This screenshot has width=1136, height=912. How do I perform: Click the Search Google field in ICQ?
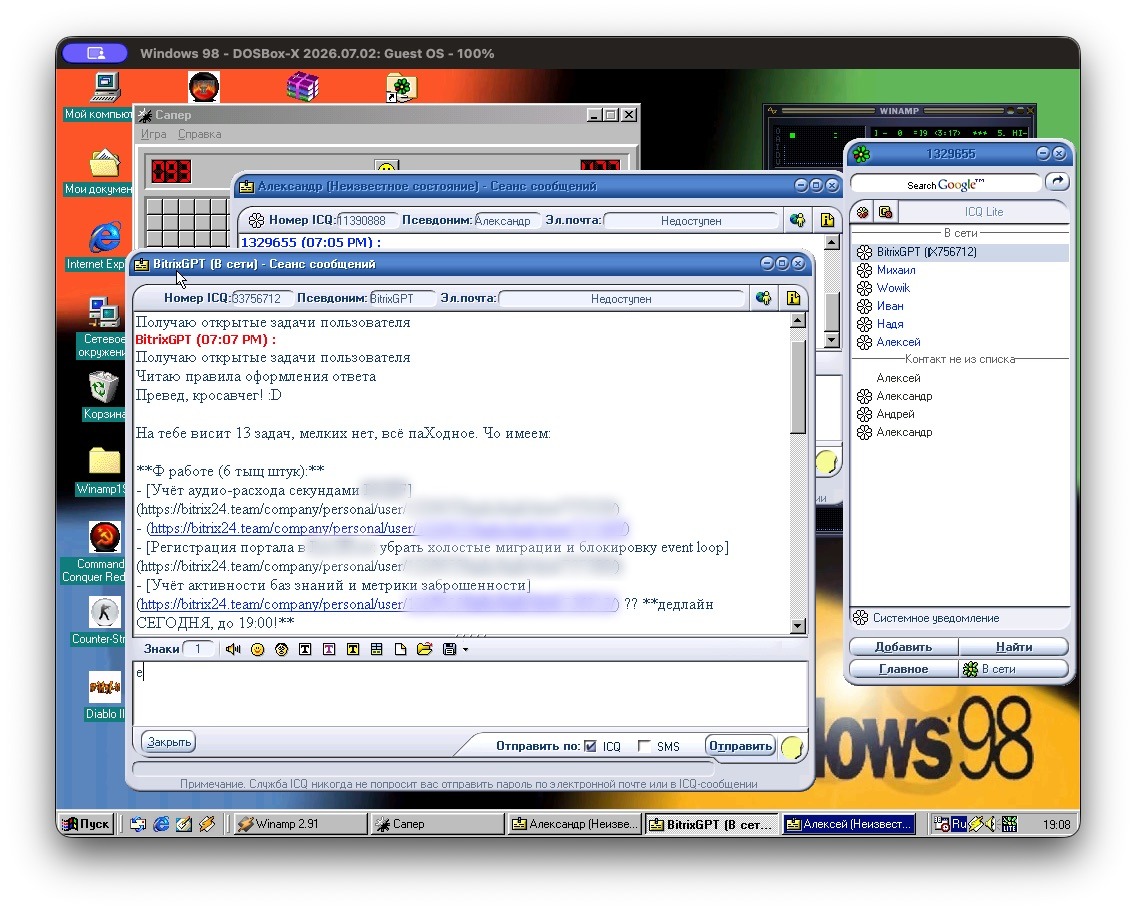point(945,185)
